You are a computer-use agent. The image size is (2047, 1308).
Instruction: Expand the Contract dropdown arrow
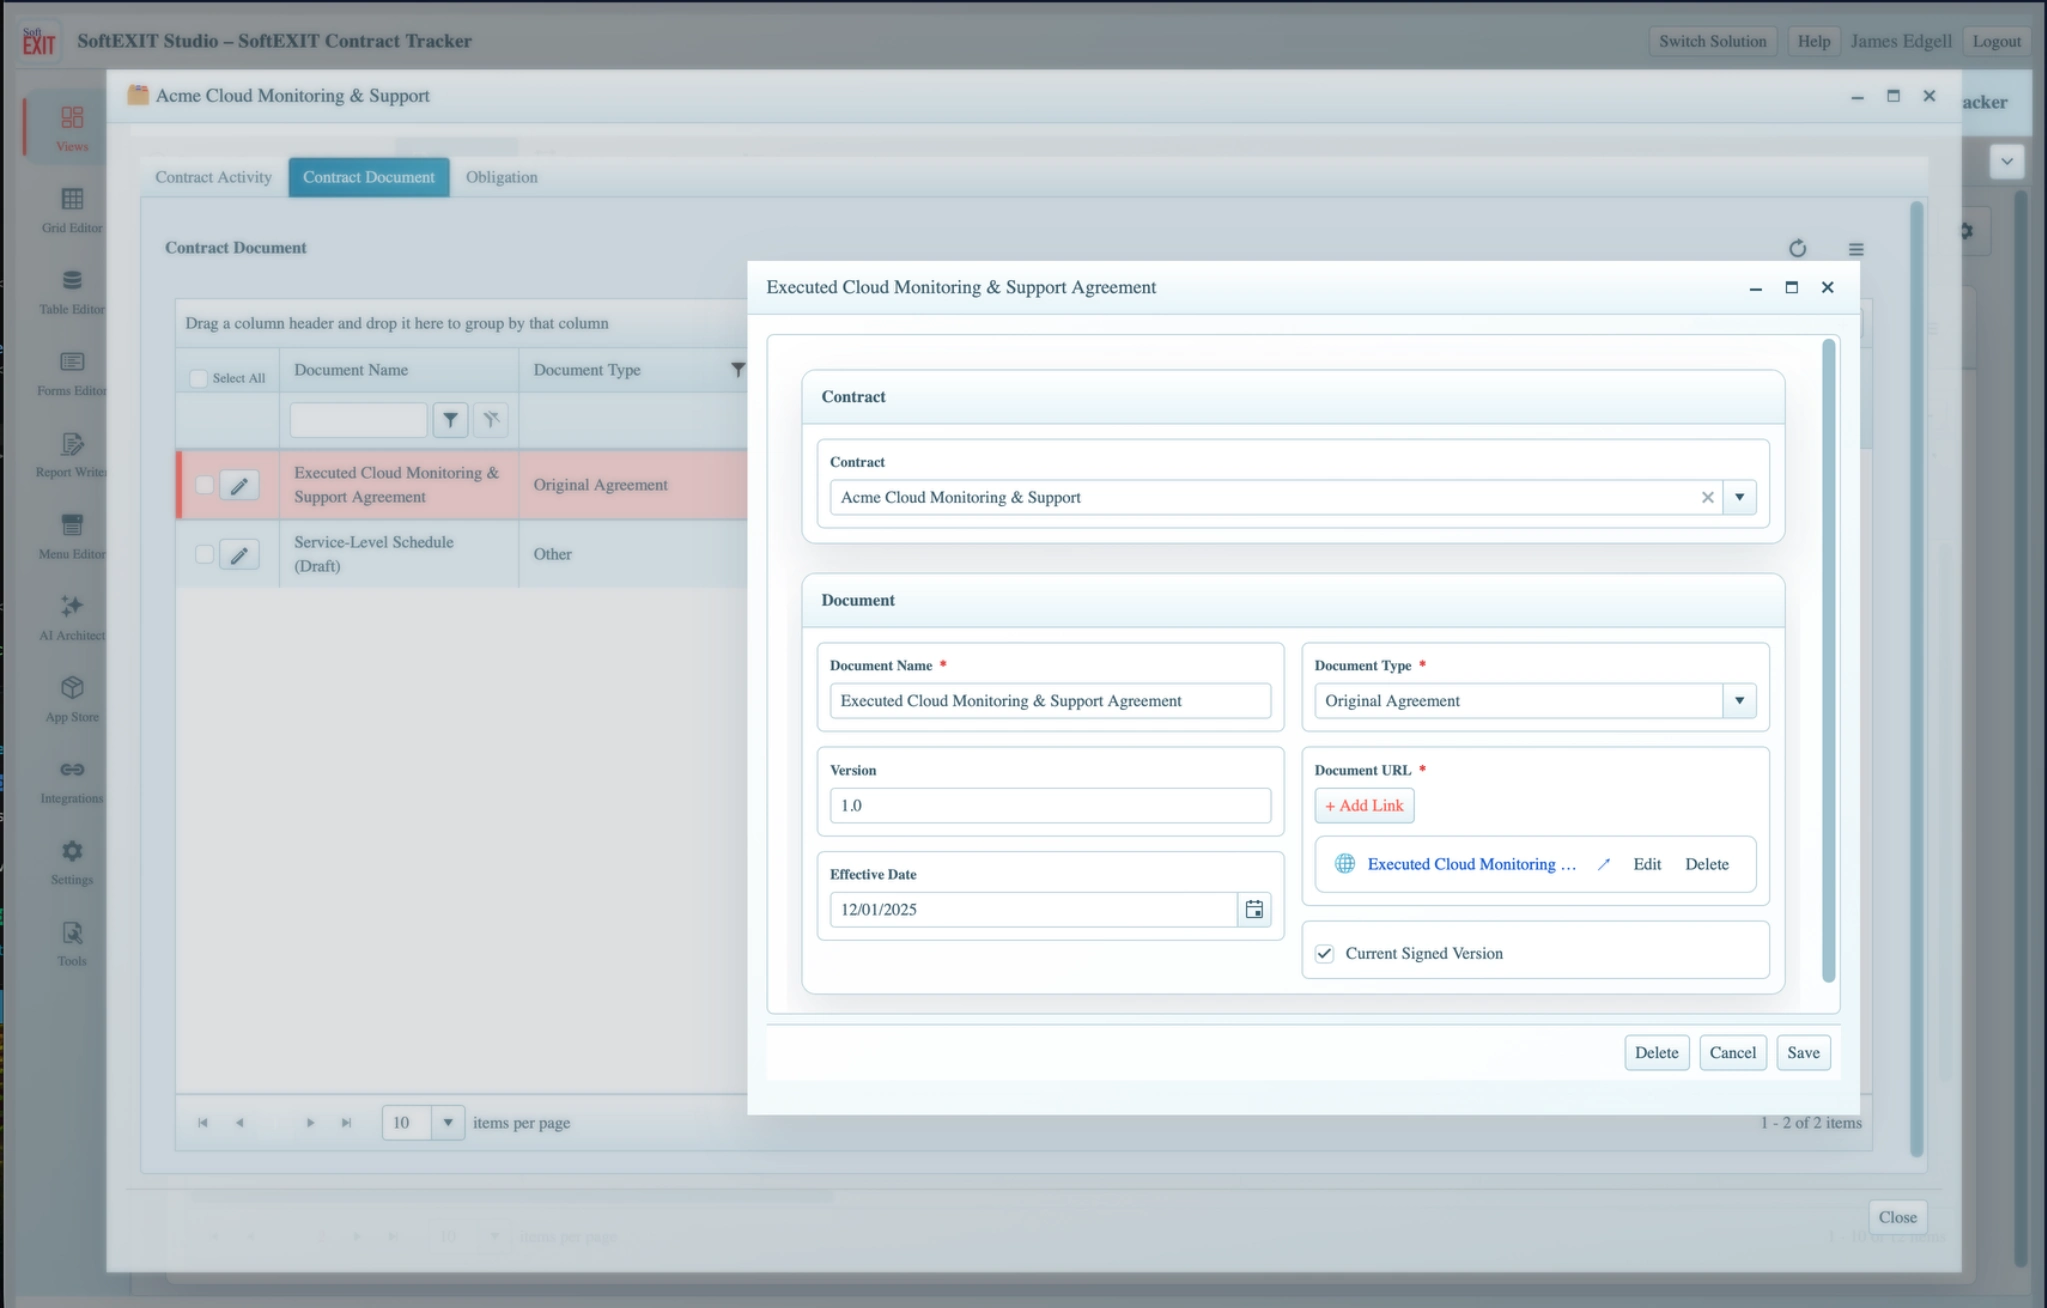[1739, 497]
